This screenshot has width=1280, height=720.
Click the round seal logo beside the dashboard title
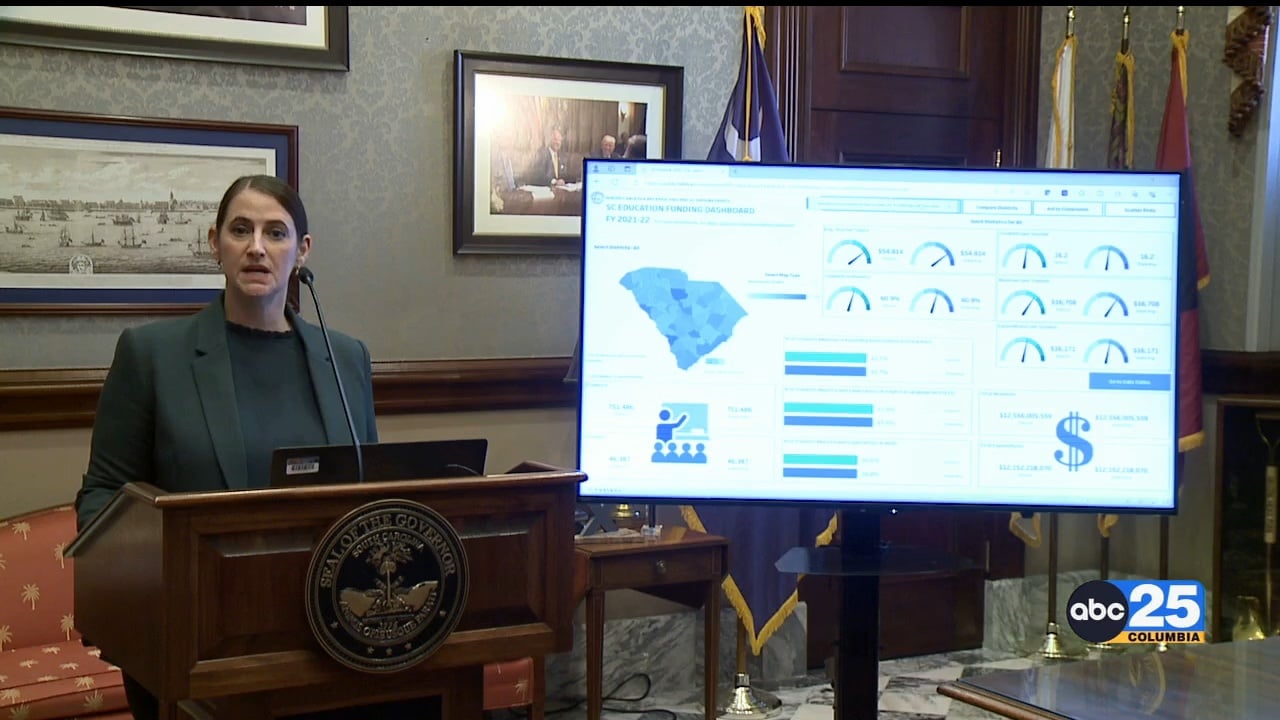(x=597, y=198)
